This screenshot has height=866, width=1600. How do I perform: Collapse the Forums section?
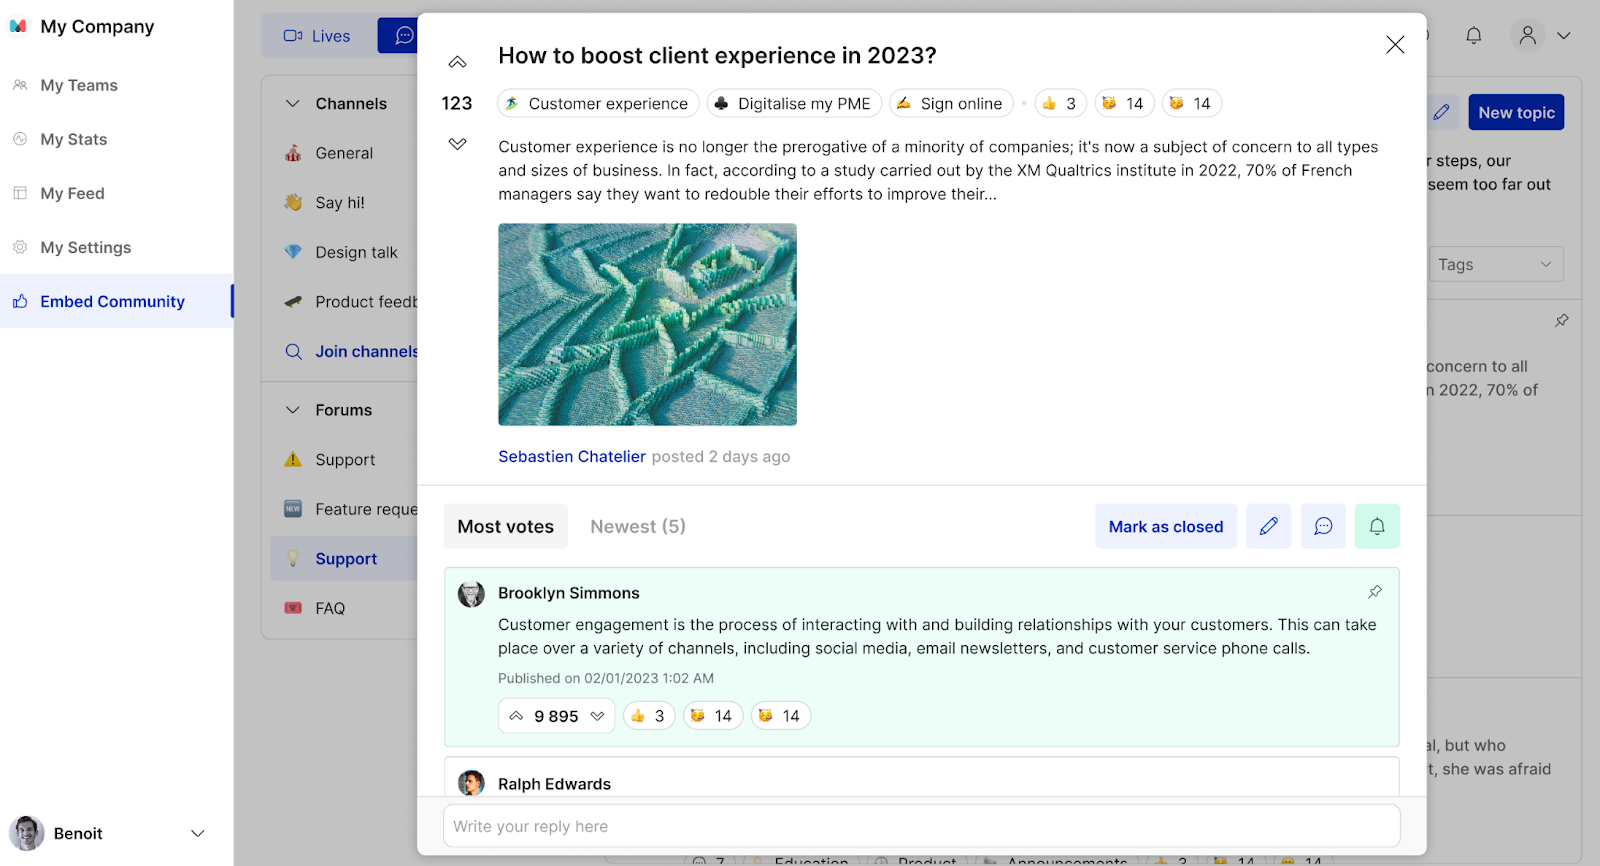tap(292, 410)
